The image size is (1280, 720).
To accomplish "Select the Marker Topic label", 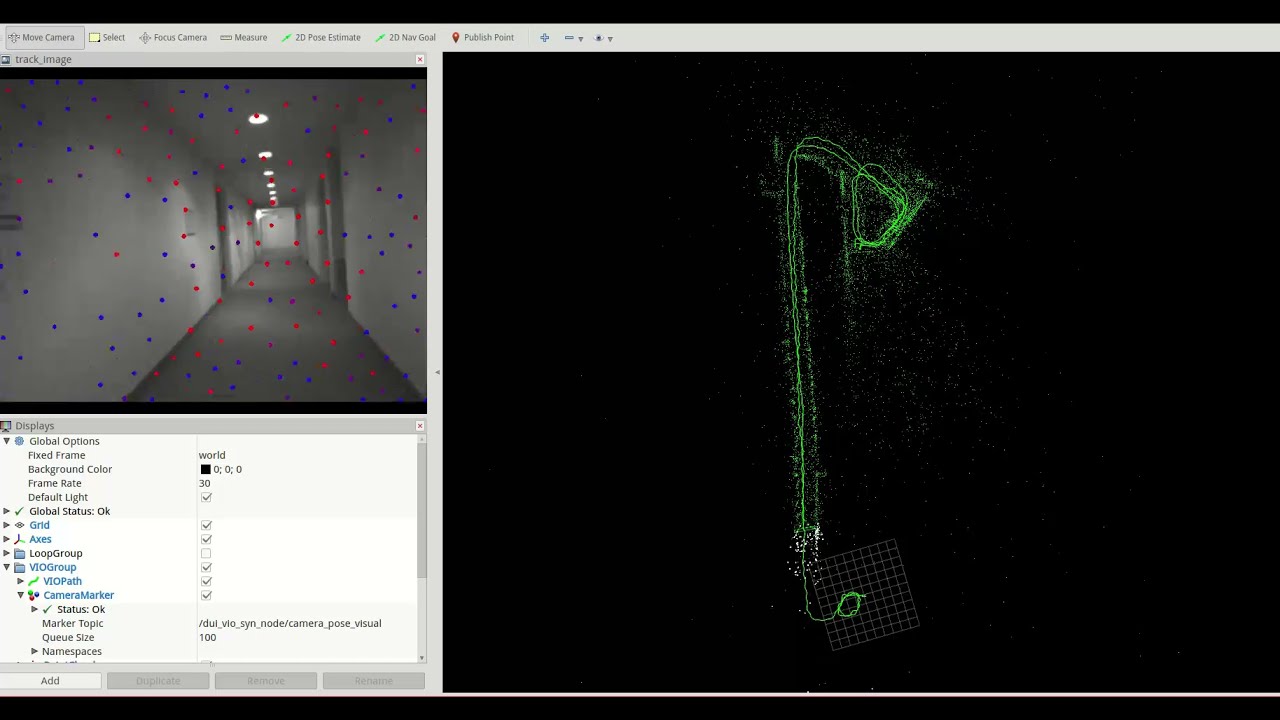I will tap(72, 623).
